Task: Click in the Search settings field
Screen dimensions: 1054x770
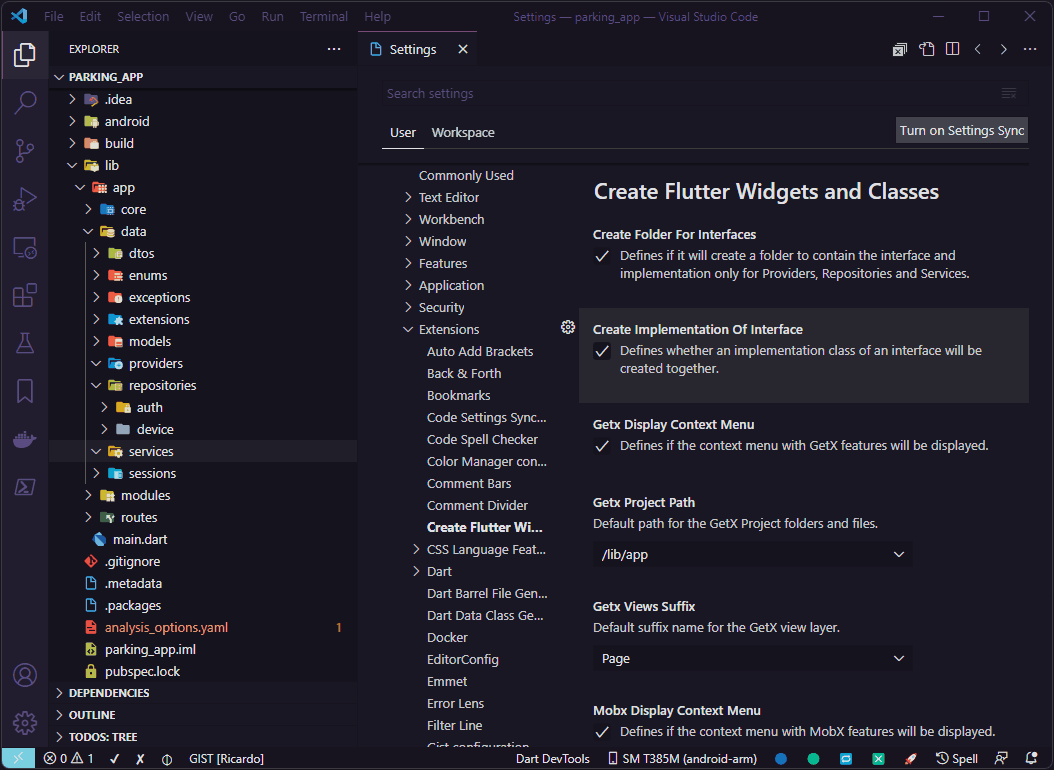Action: (x=704, y=93)
